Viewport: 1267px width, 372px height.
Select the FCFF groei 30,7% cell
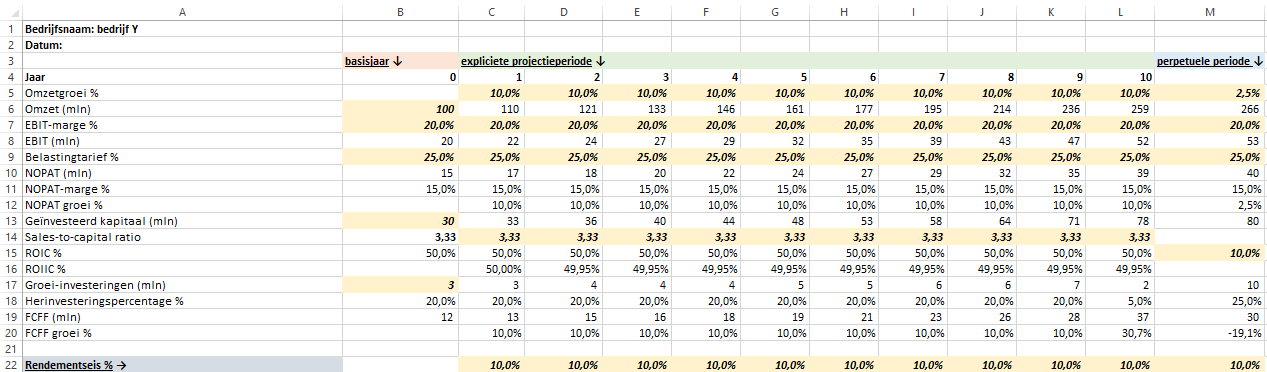click(x=1120, y=333)
